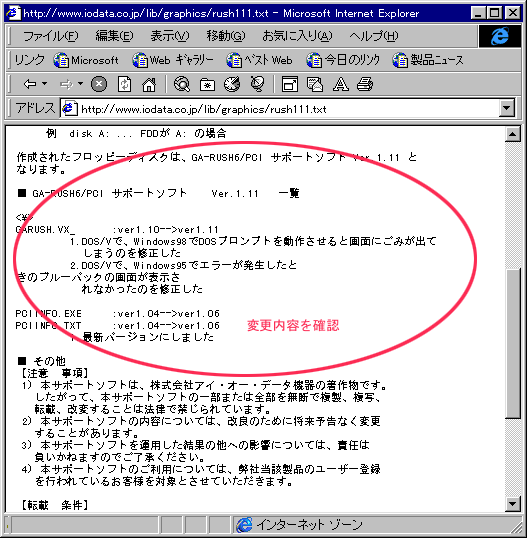
Task: Open the ファイル(F) menu
Action: tap(50, 36)
